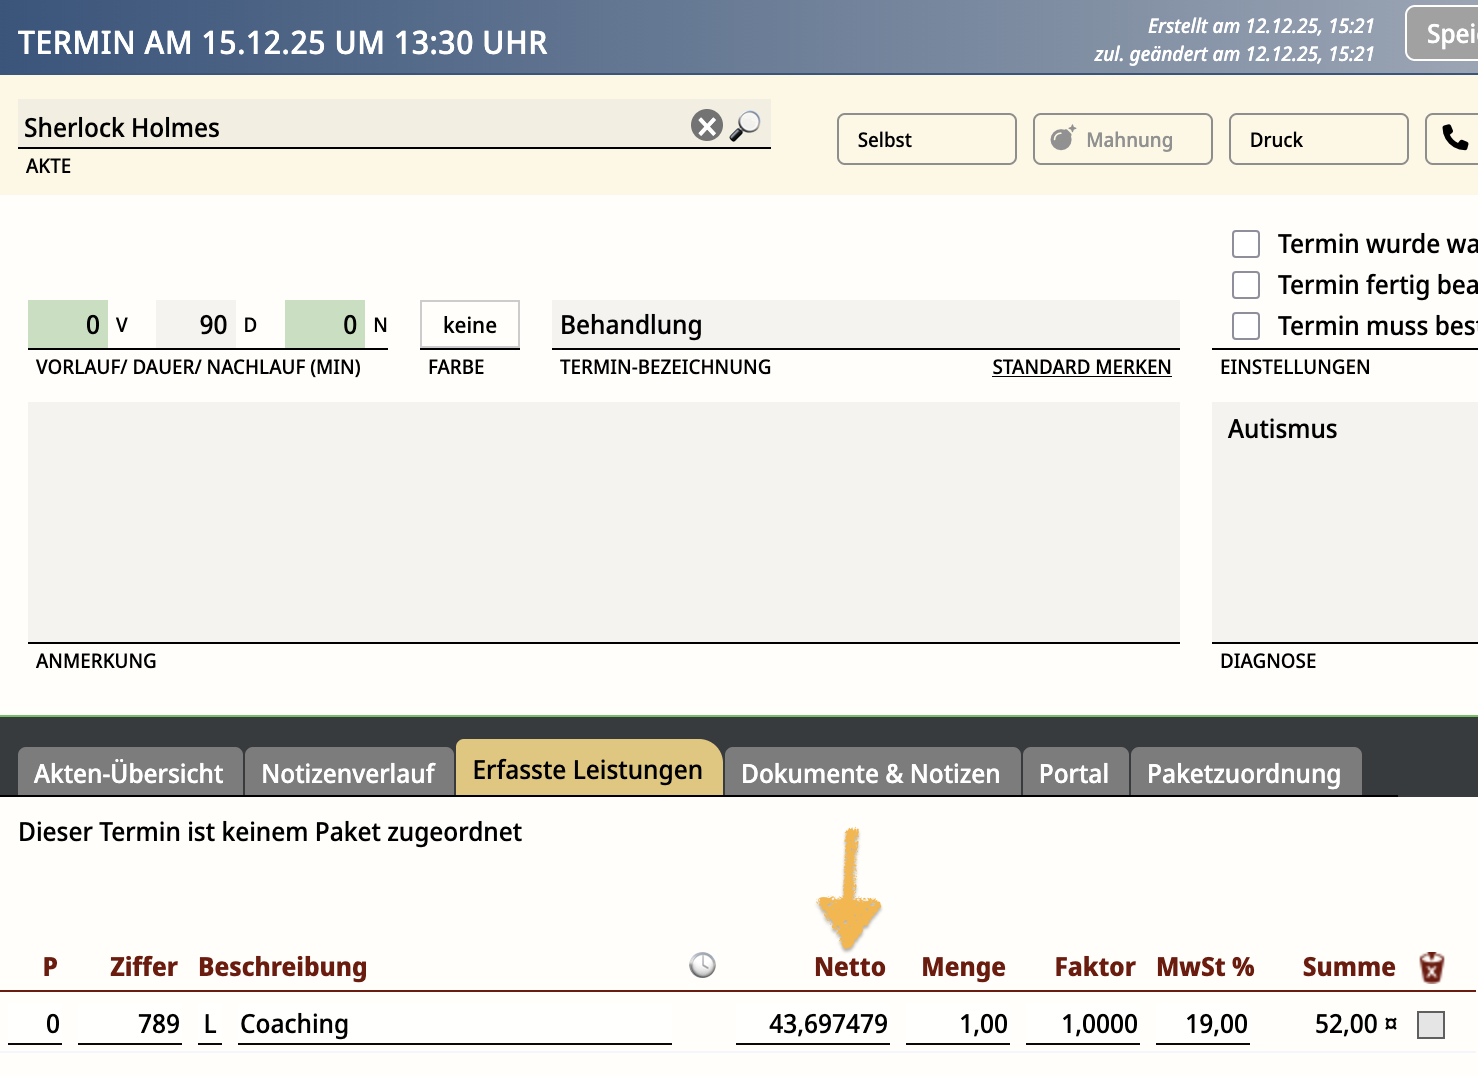This screenshot has height=1076, width=1478.
Task: Toggle 'Termin muss bes...' checkbox
Action: [1245, 326]
